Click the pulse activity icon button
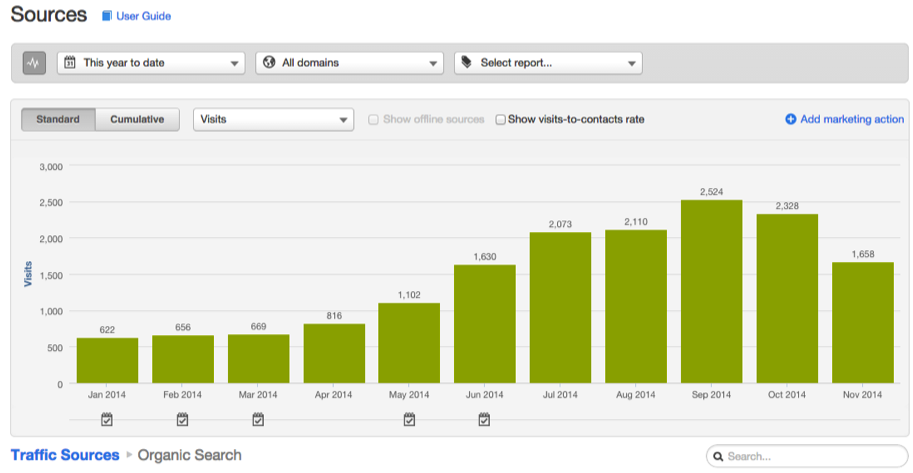 [x=34, y=63]
